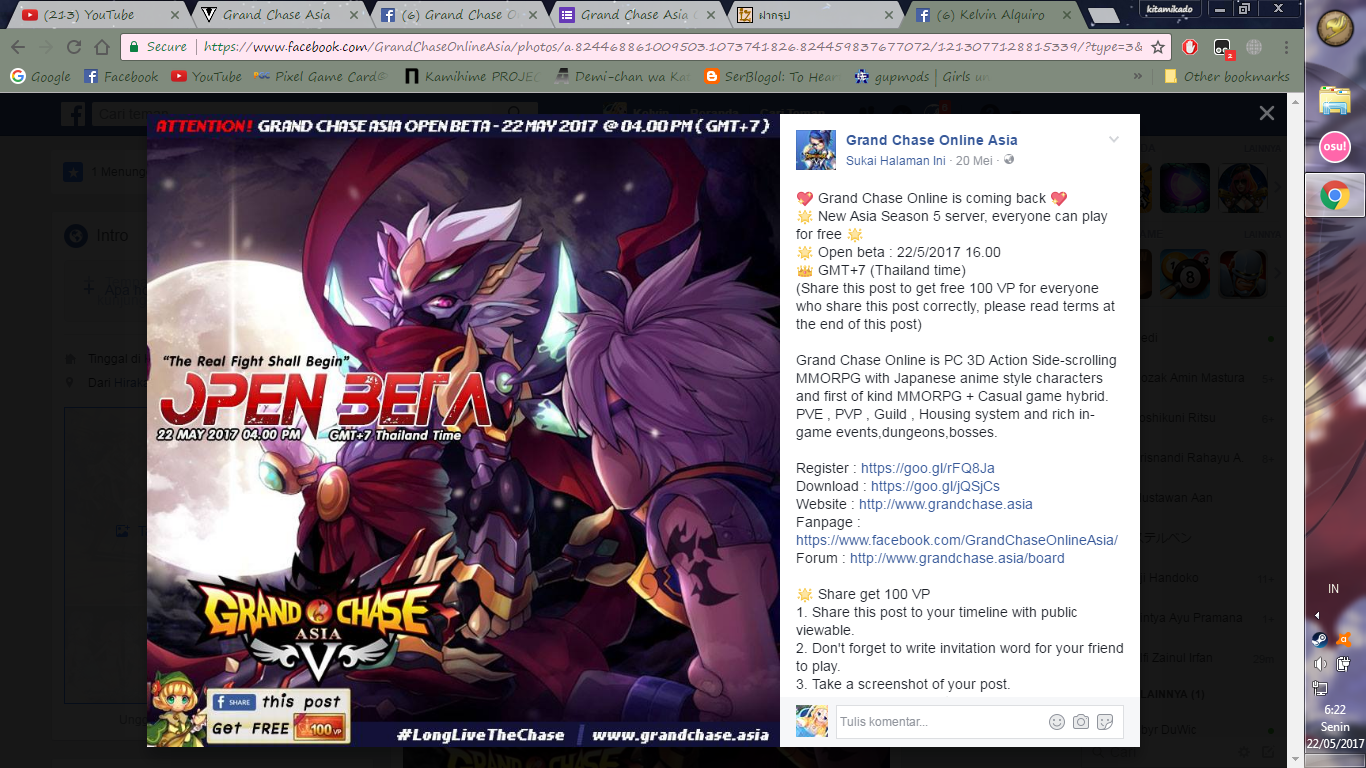Screen dimensions: 1366x768
Task: Attach a photo with the camera icon
Action: [x=1081, y=722]
